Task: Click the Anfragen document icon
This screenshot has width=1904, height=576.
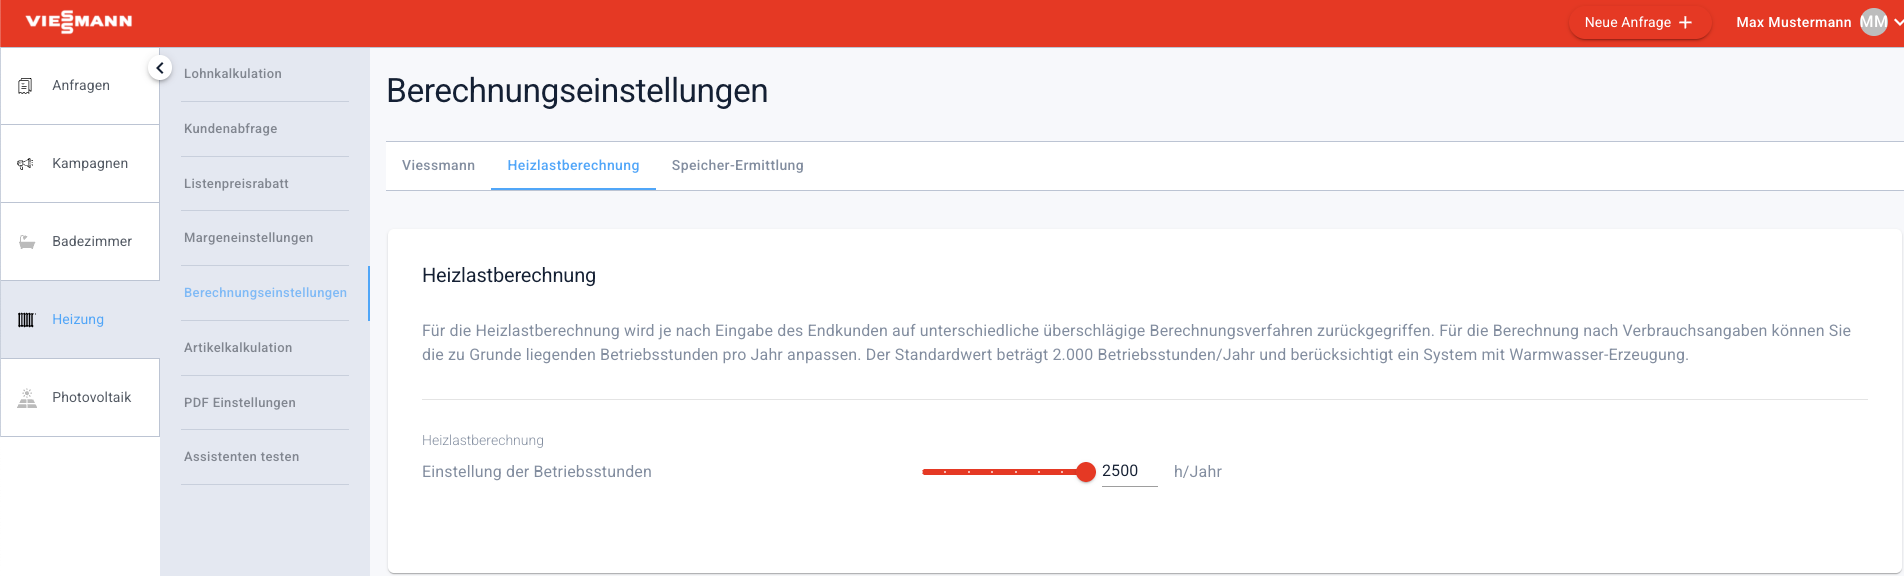Action: click(26, 86)
